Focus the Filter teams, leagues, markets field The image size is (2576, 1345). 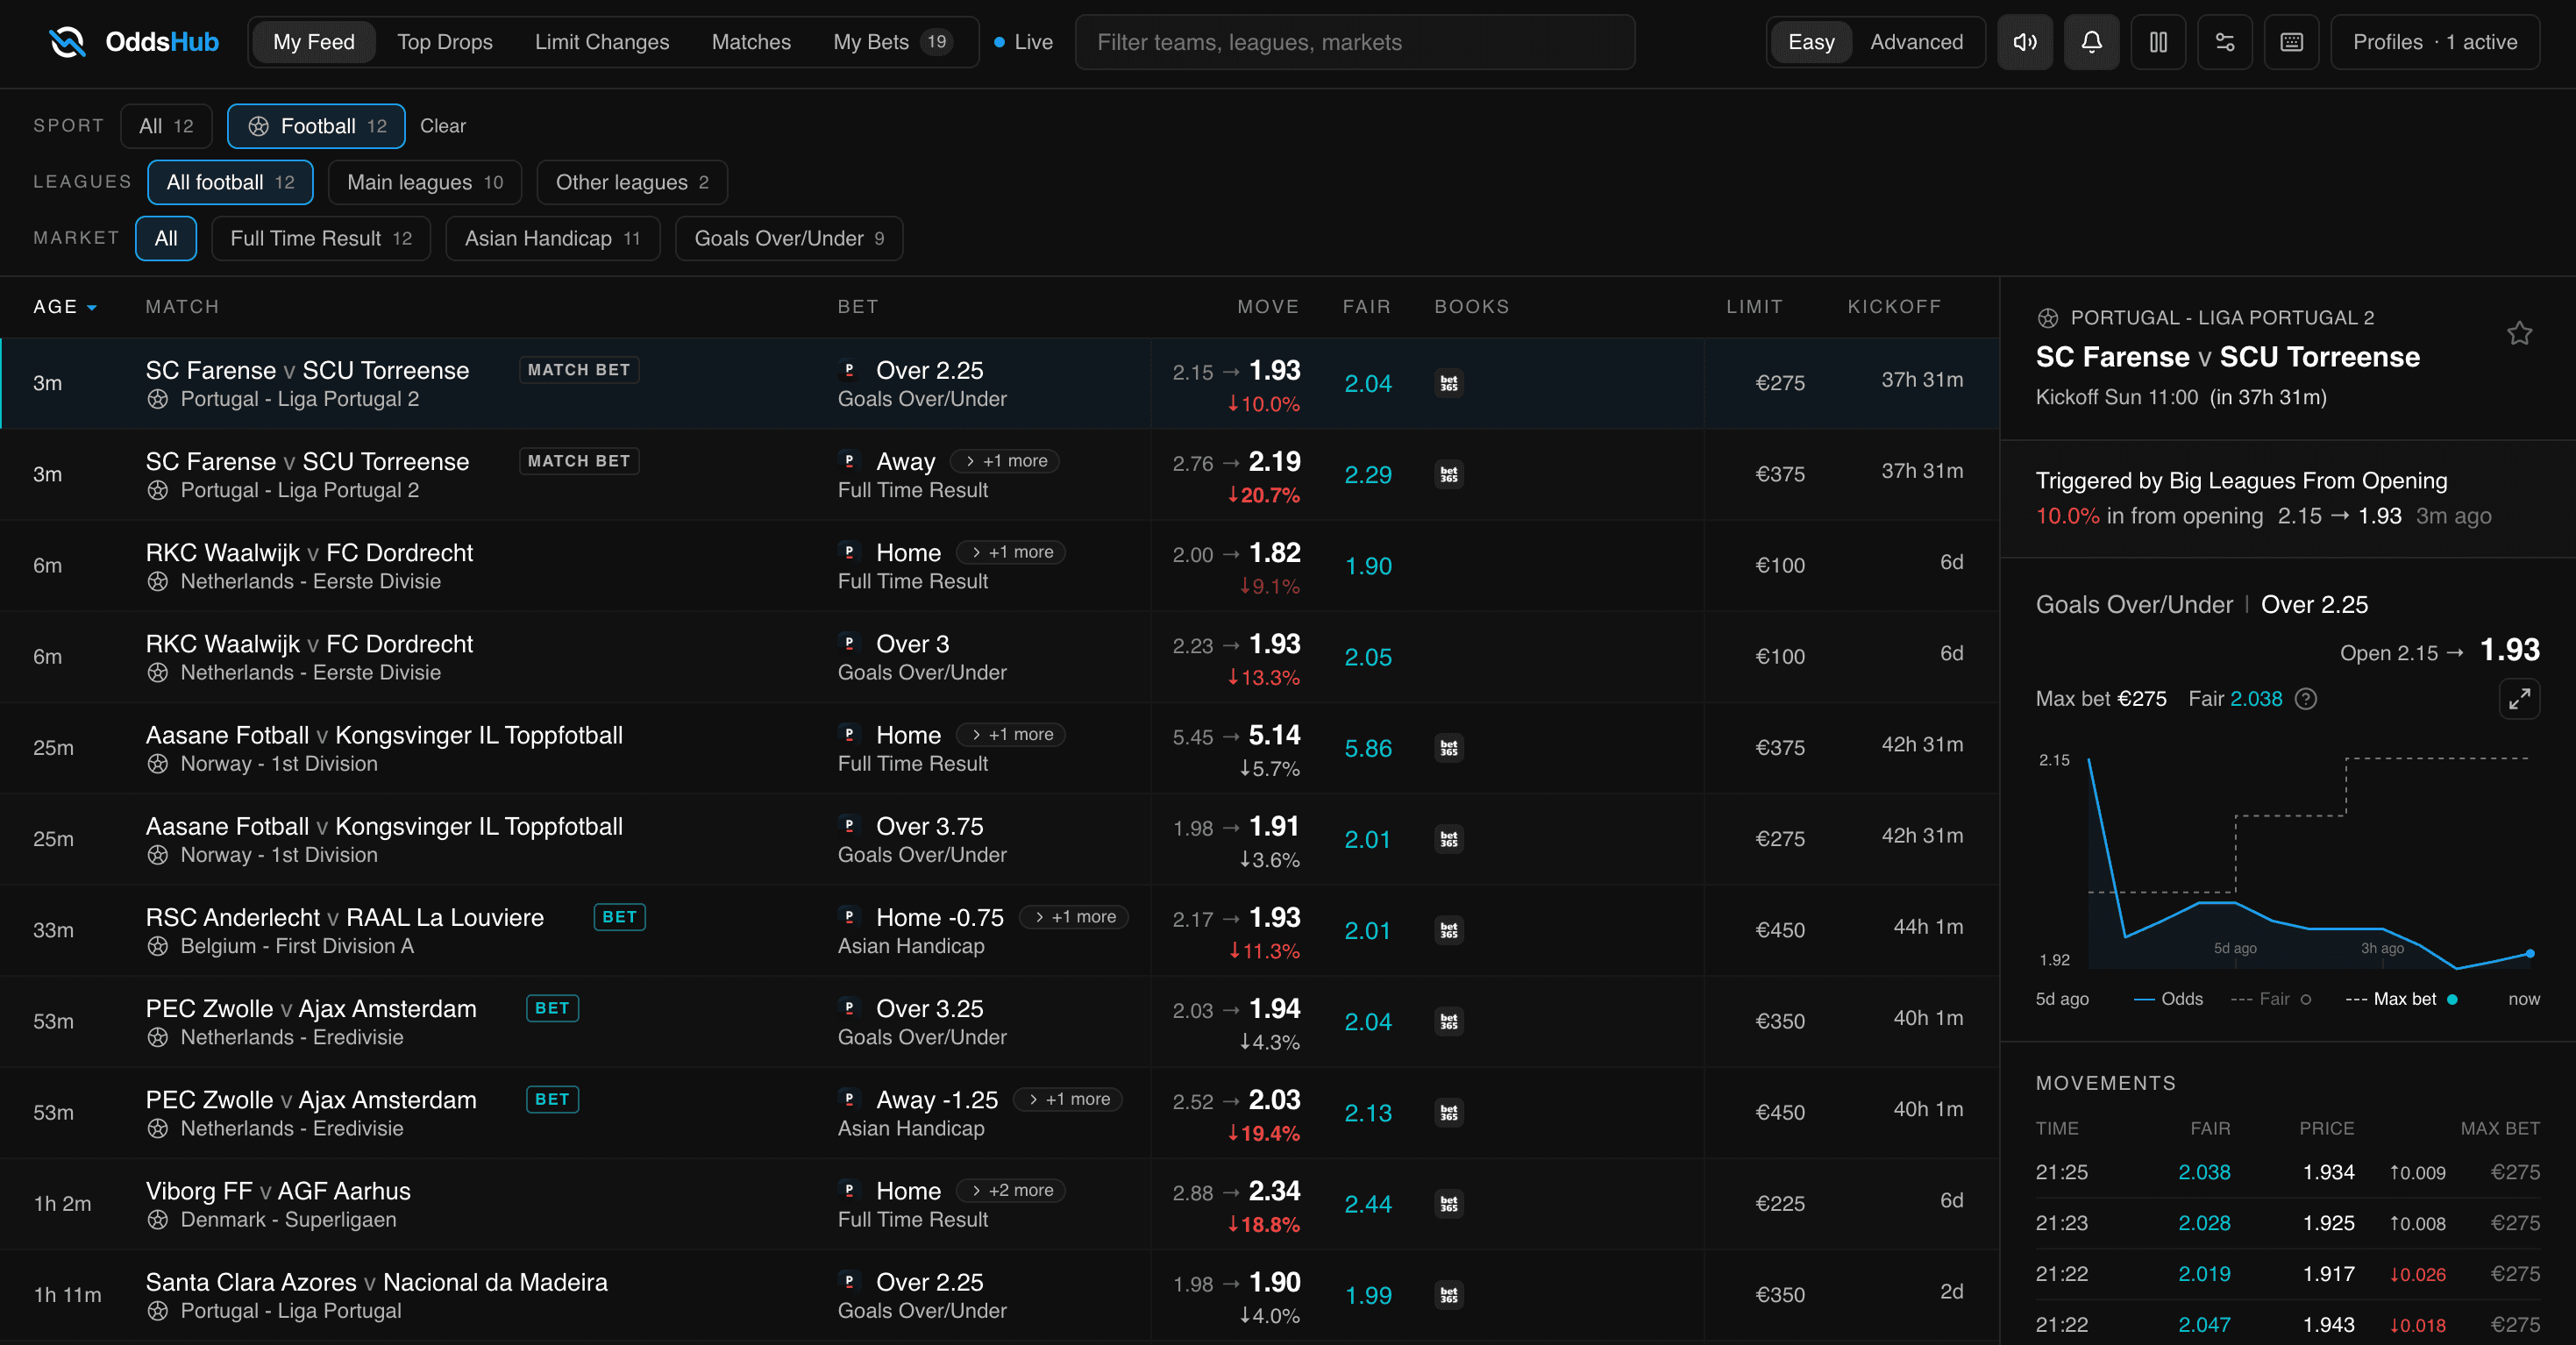point(1355,42)
